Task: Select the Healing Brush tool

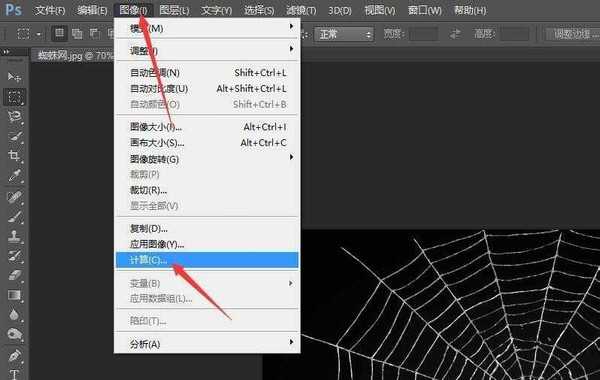Action: point(15,197)
